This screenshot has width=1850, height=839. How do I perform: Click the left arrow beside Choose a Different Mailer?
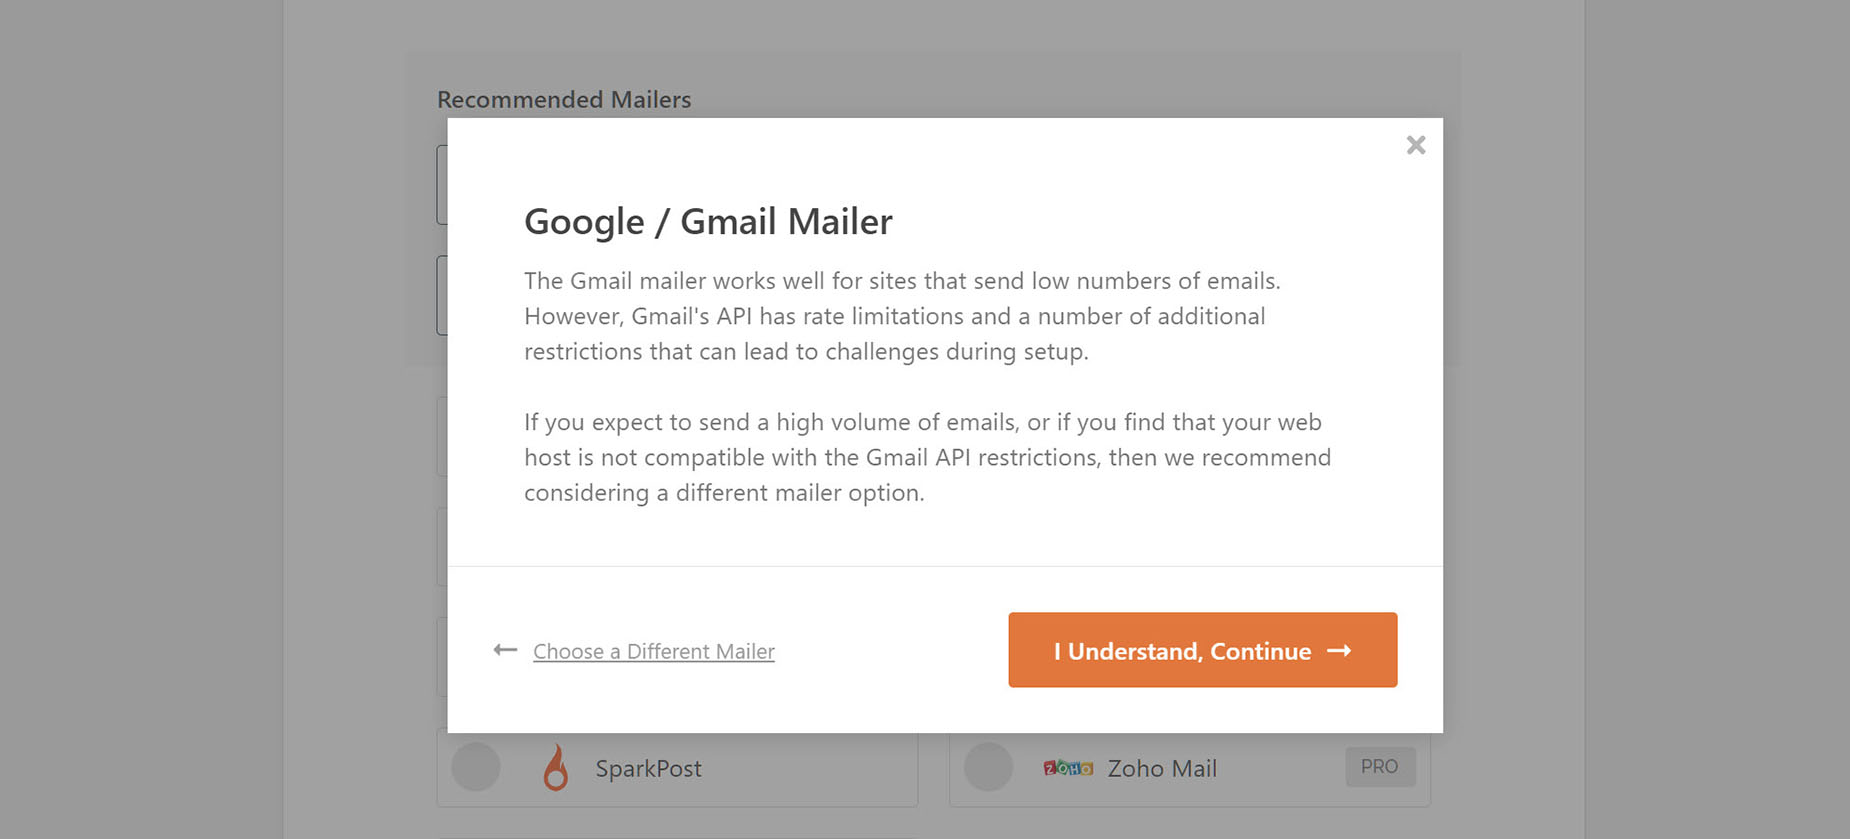505,650
